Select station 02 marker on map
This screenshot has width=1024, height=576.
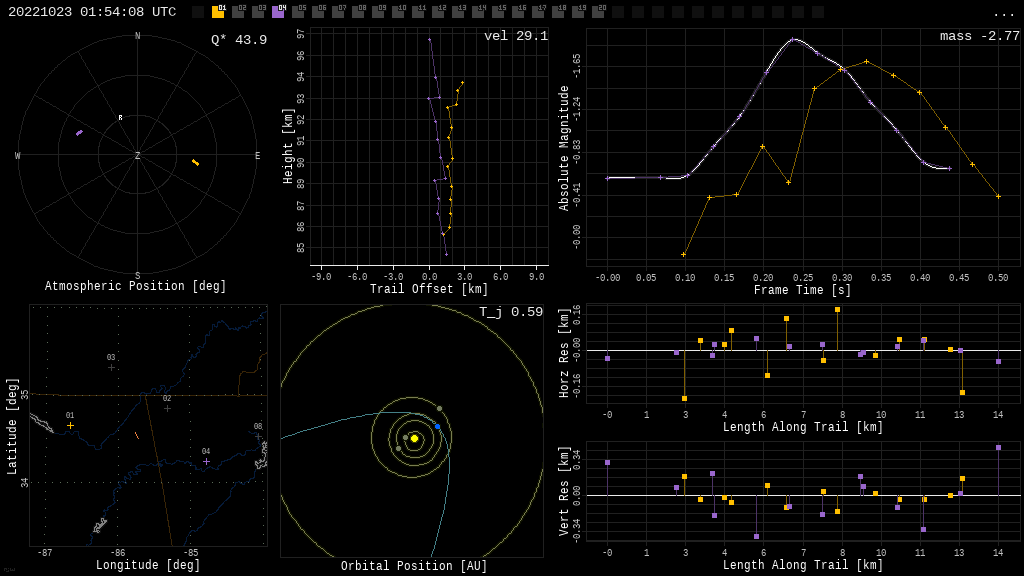[x=167, y=408]
